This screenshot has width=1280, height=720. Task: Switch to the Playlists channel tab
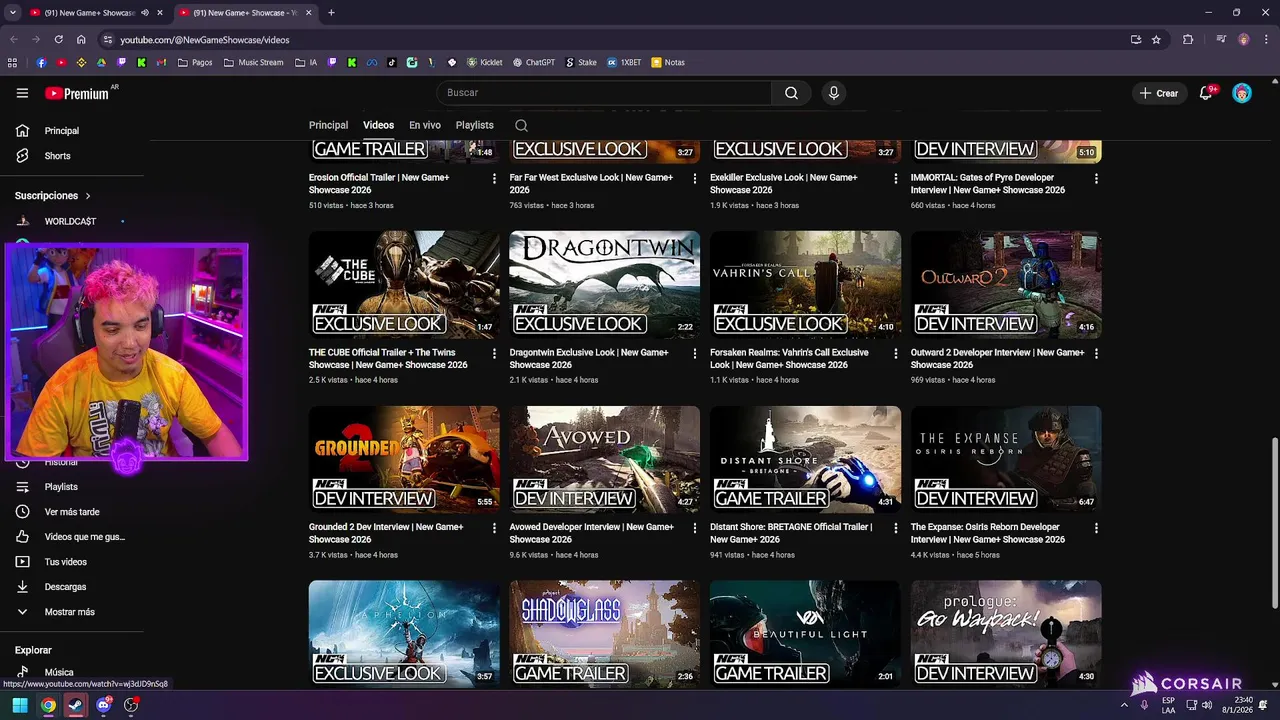pos(475,125)
